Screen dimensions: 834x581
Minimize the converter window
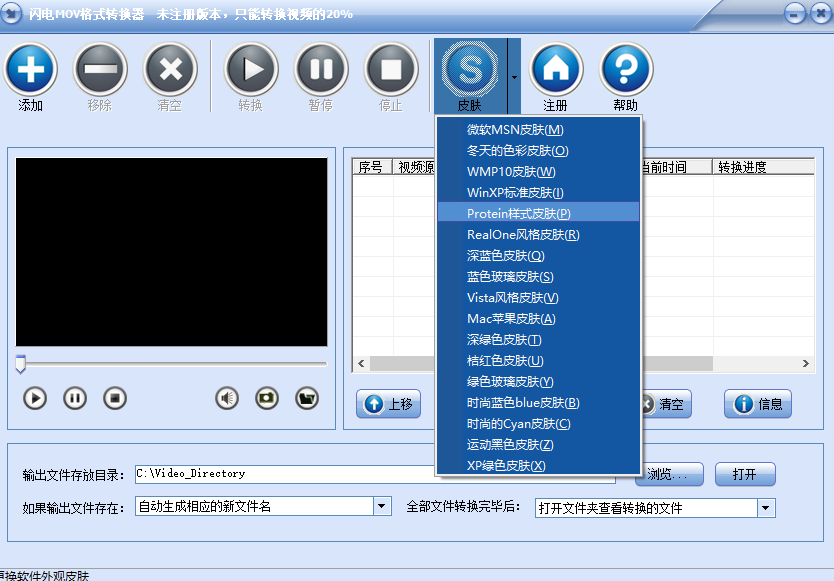(x=795, y=14)
